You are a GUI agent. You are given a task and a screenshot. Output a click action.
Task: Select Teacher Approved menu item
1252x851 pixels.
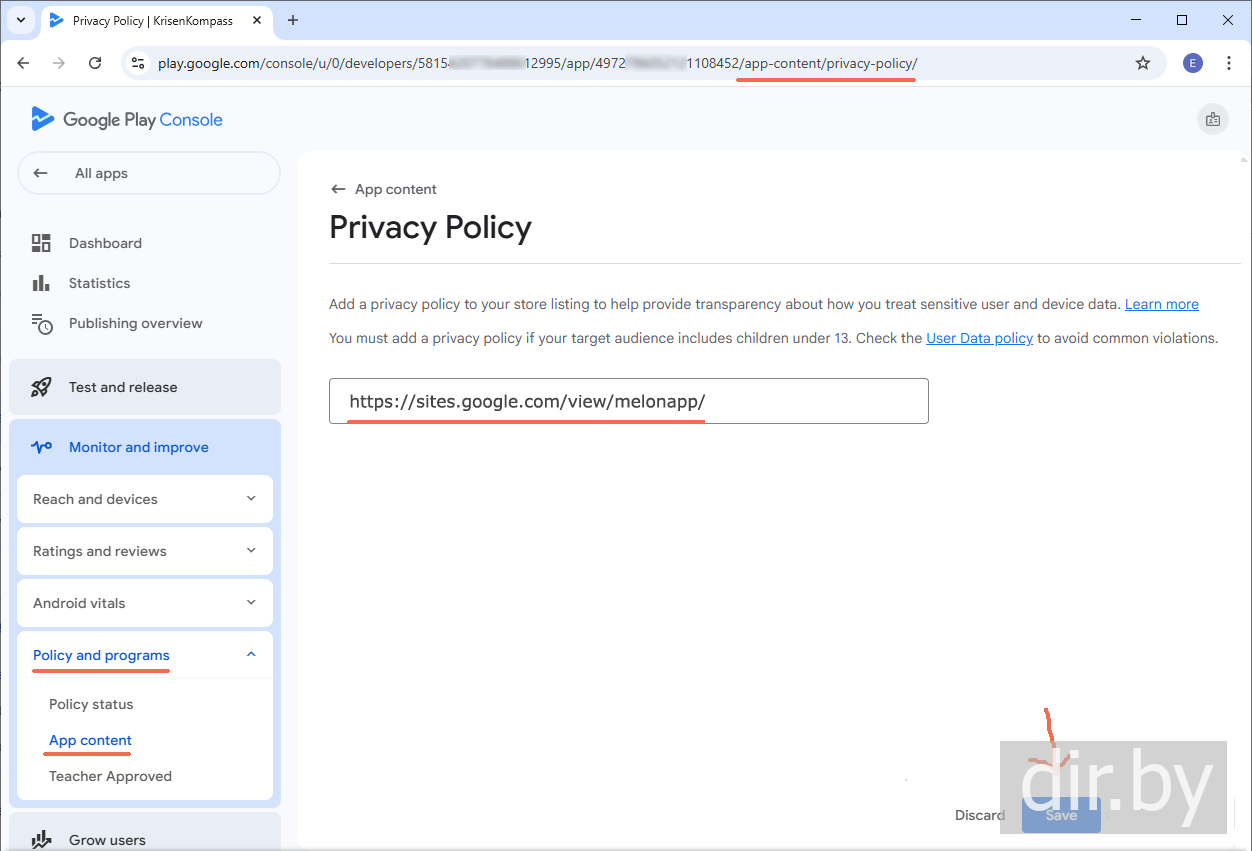[x=110, y=776]
